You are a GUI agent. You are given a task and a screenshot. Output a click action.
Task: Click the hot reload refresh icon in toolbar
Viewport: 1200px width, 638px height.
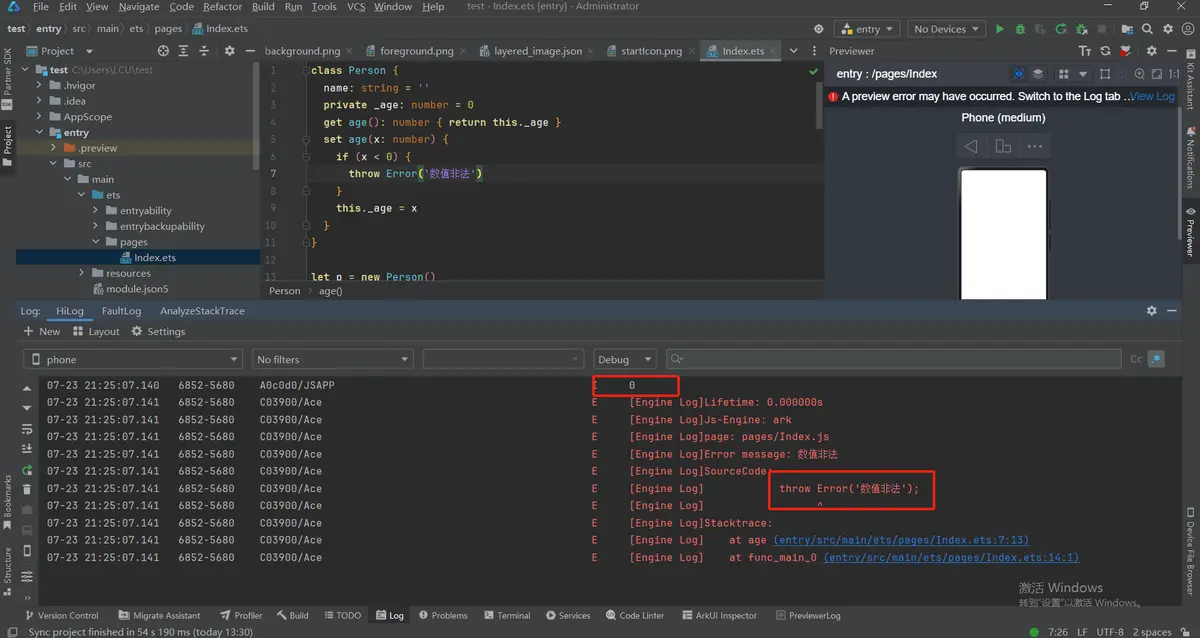coord(1061,29)
